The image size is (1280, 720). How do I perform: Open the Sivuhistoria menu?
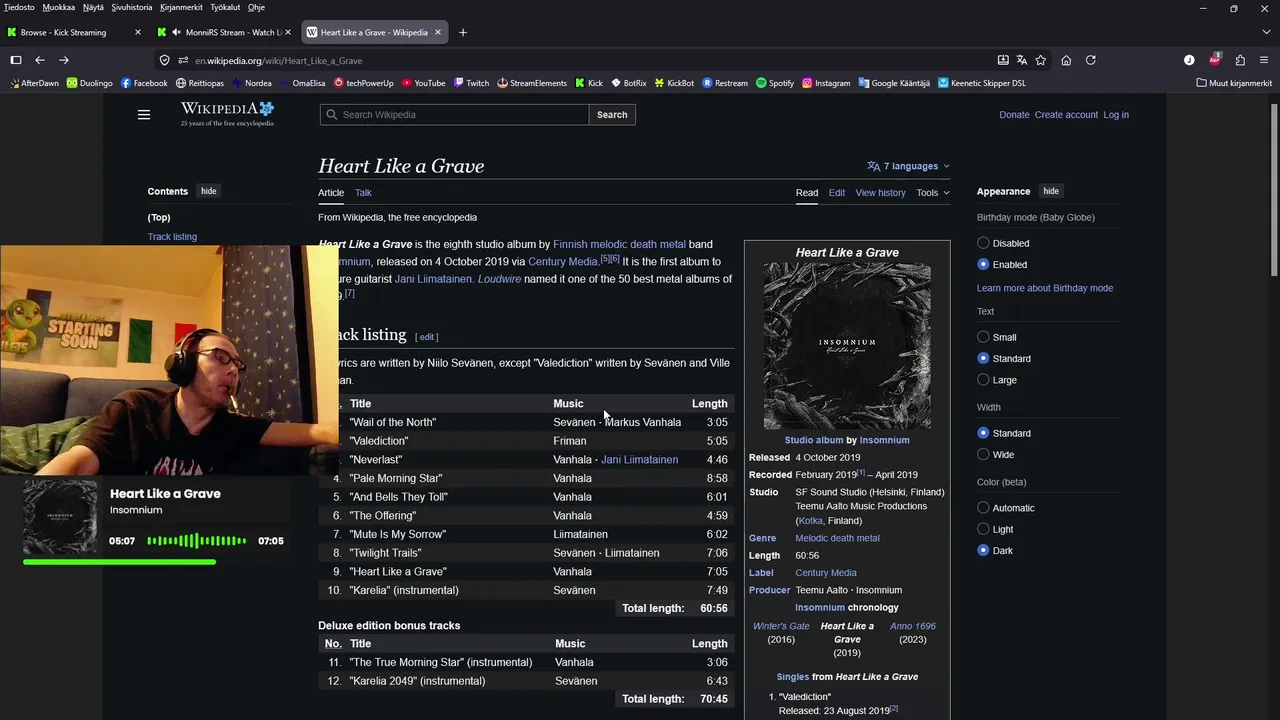click(x=132, y=7)
